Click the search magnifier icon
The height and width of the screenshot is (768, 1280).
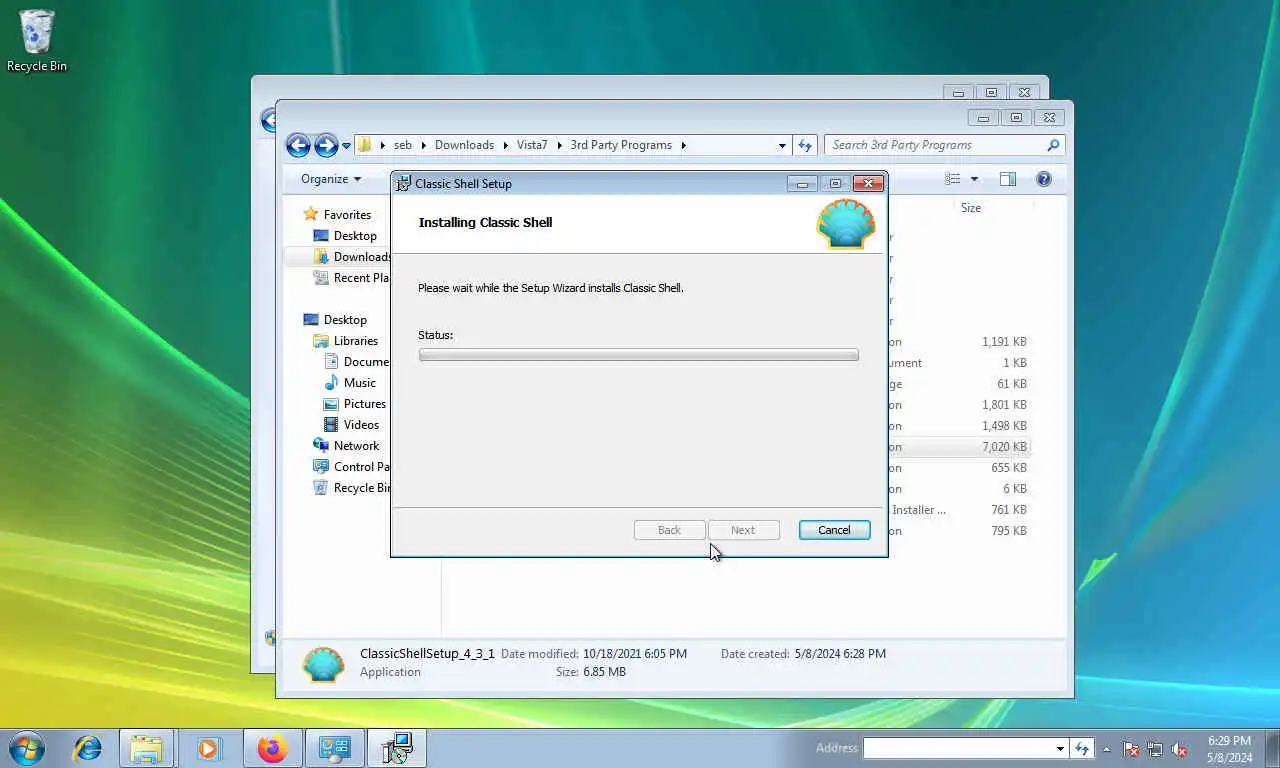1053,145
